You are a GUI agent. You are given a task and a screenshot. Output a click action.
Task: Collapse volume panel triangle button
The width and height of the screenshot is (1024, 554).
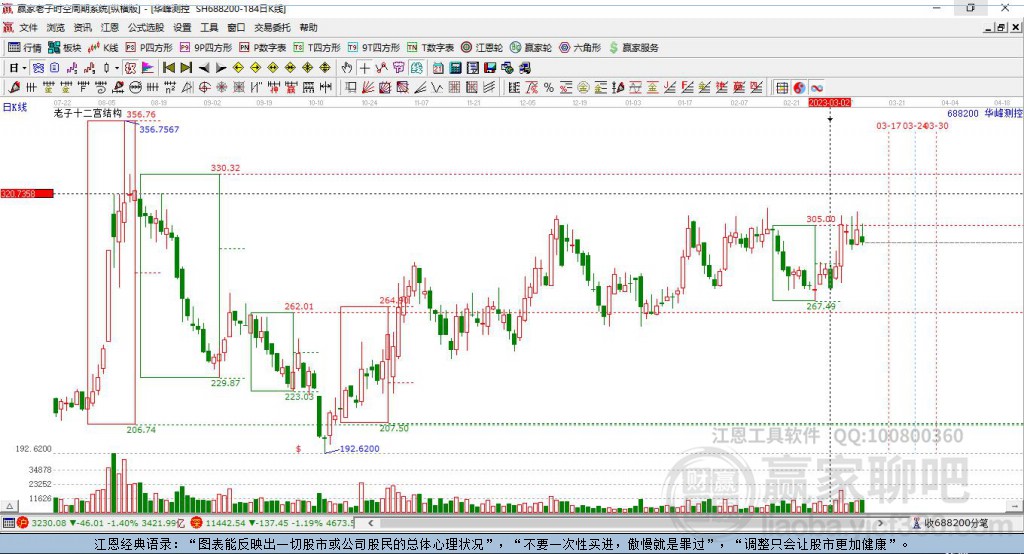(x=9, y=506)
